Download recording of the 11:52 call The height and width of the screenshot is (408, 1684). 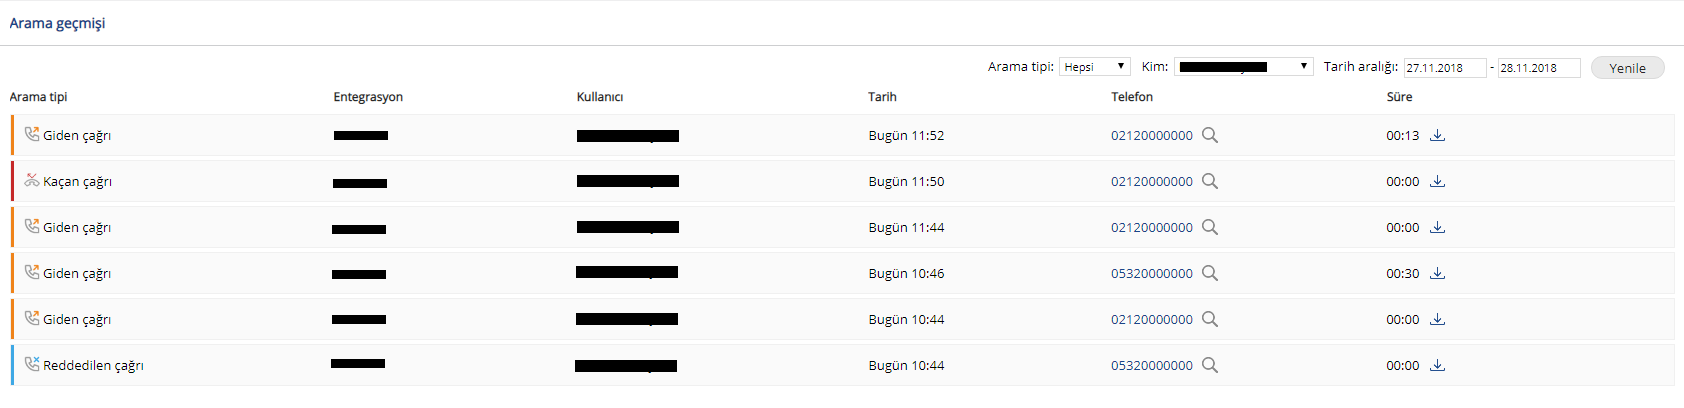[1437, 135]
